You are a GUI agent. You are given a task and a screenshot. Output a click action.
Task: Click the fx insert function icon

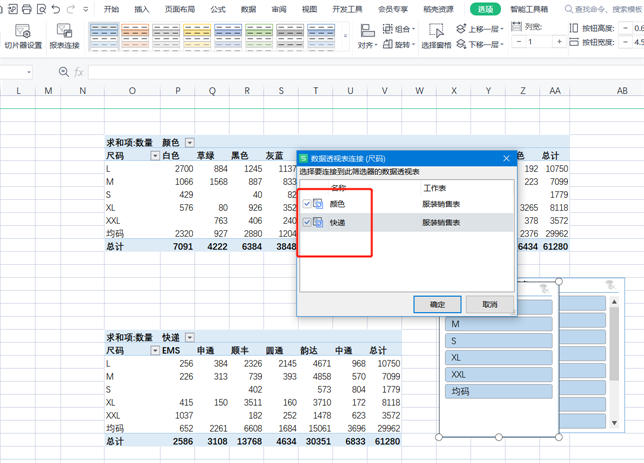pos(79,72)
